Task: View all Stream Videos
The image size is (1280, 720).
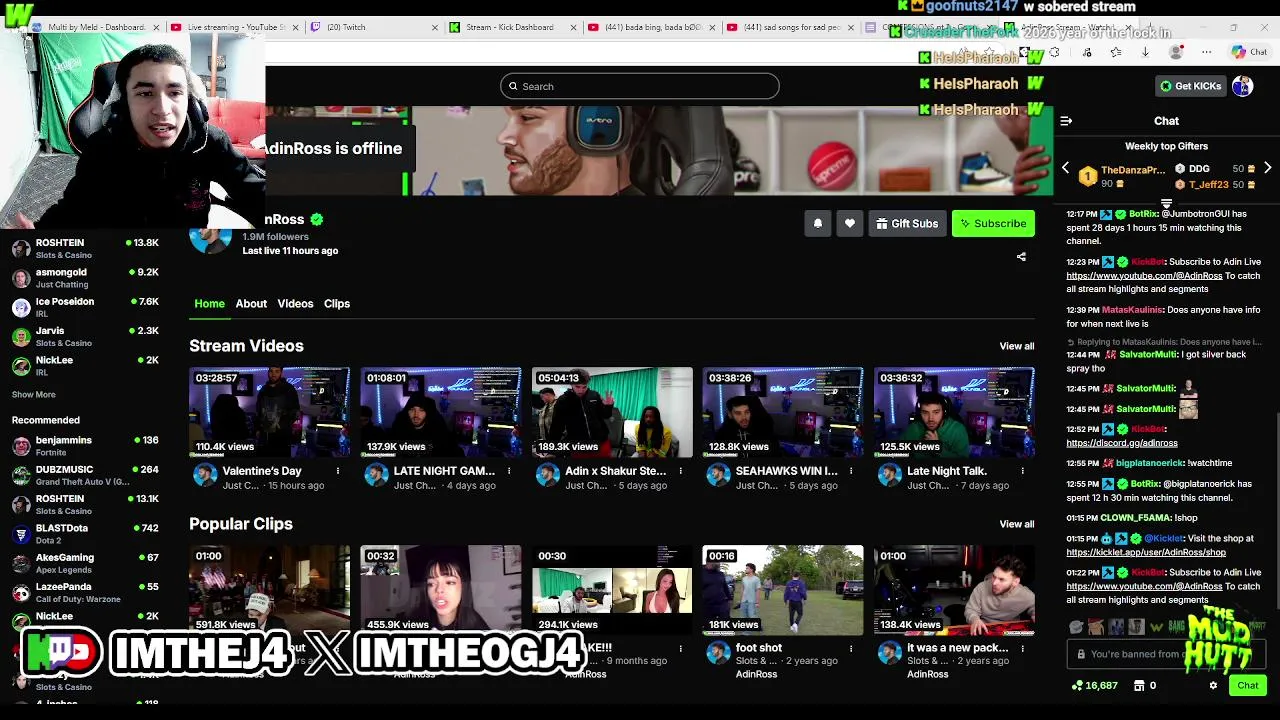Action: pos(1017,346)
